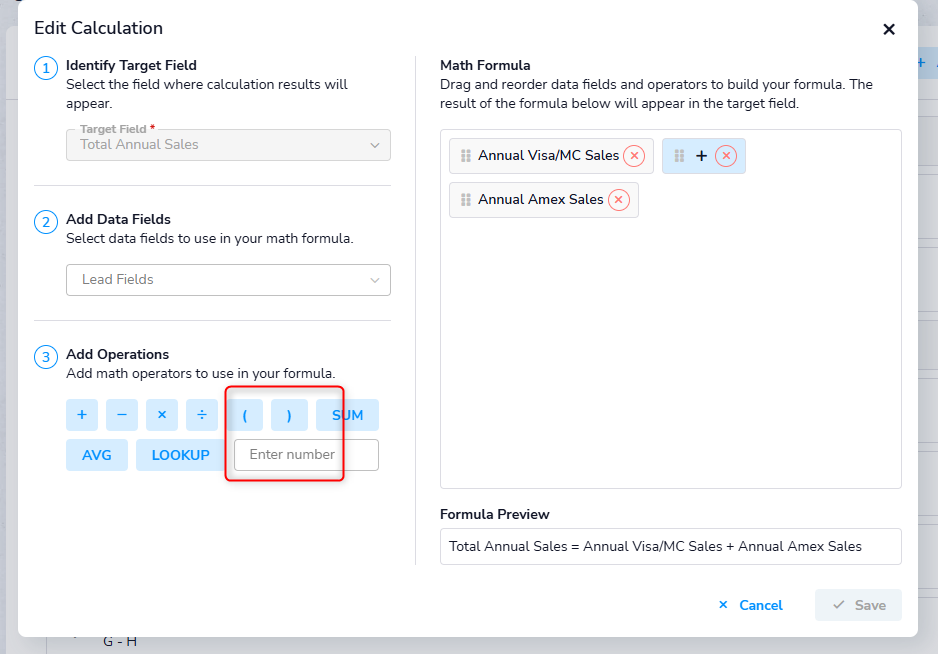Insert the multiplication operator
This screenshot has width=938, height=654.
(162, 415)
